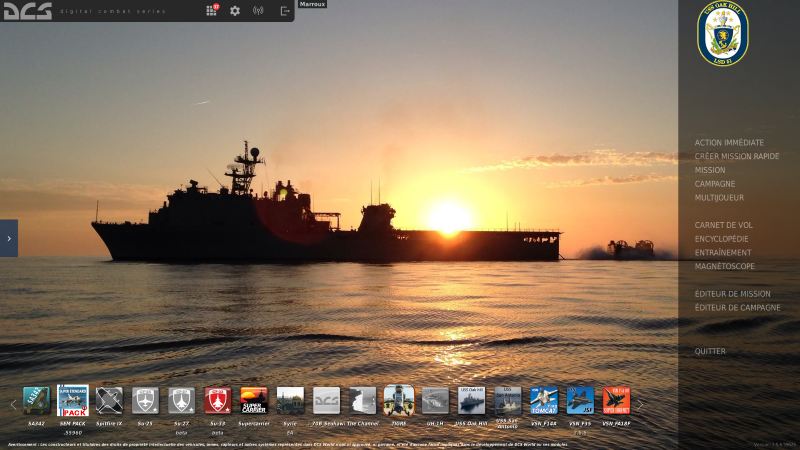The height and width of the screenshot is (450, 800).
Task: Open CRÉER MISSION RAPIDE
Action: tap(737, 157)
